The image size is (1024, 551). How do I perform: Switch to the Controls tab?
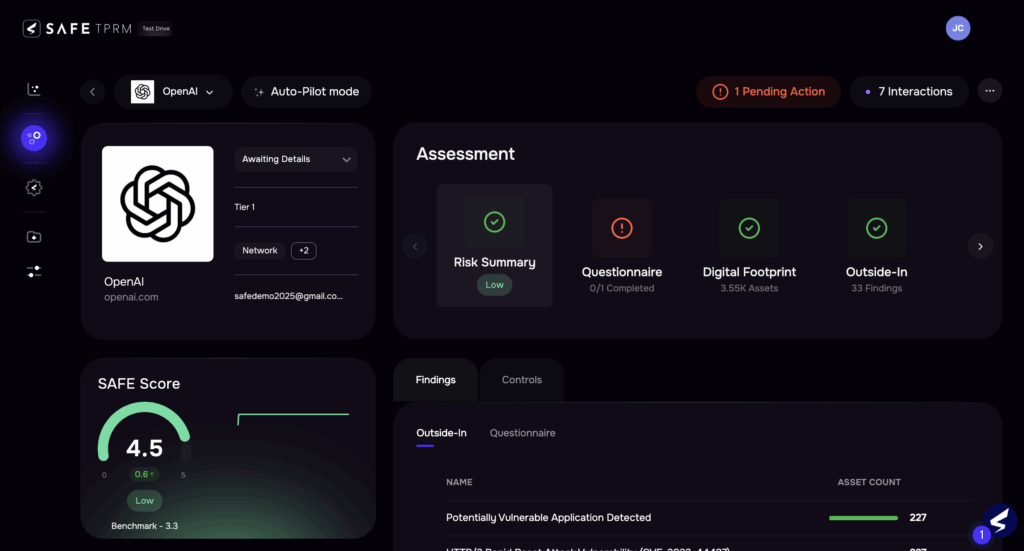tap(522, 380)
